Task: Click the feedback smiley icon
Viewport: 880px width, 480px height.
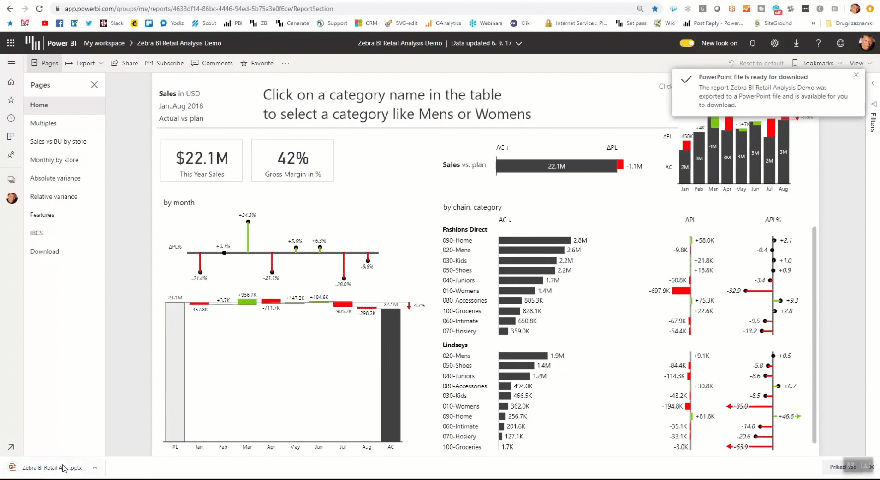Action: point(840,43)
